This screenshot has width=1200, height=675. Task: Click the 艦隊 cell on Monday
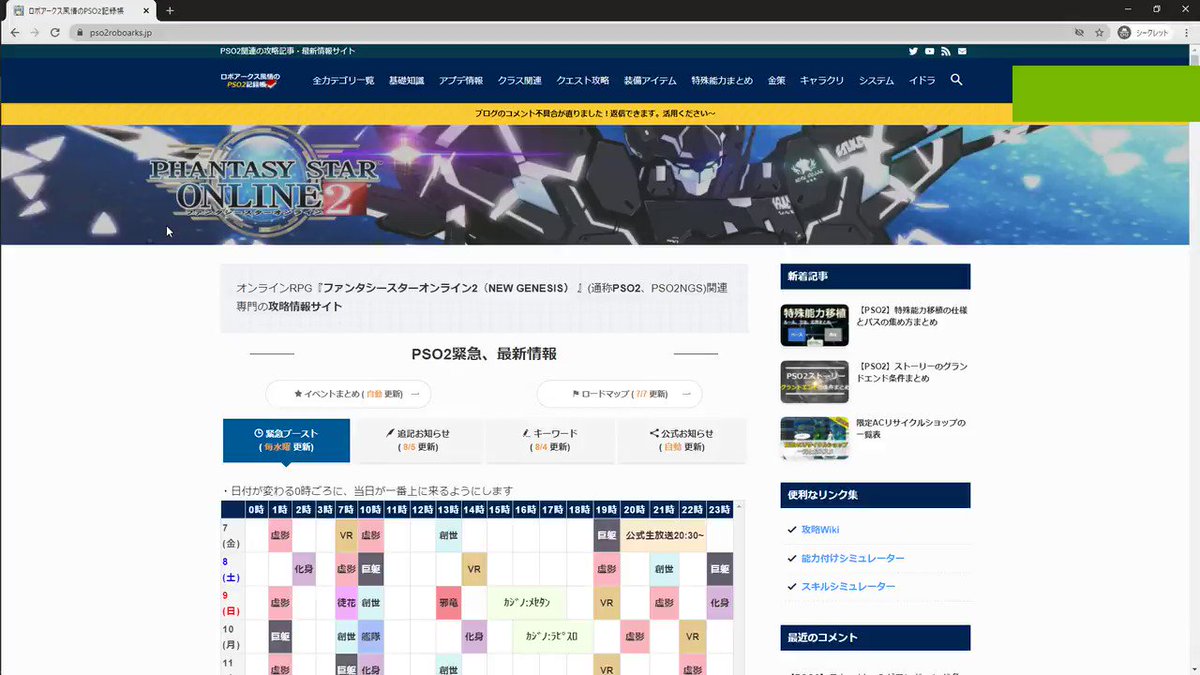tap(370, 636)
